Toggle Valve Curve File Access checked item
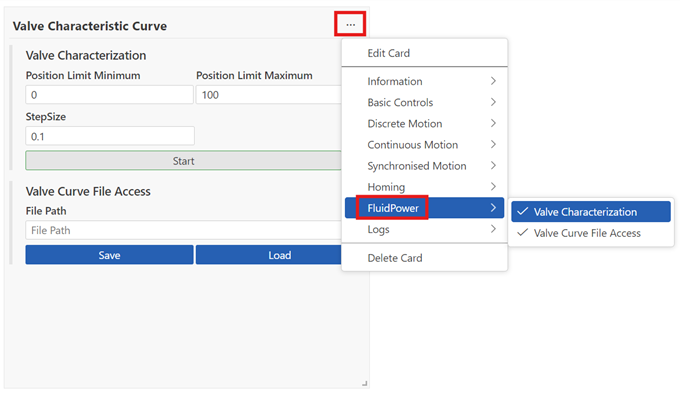Viewport: 680px width, 395px height. 591,233
